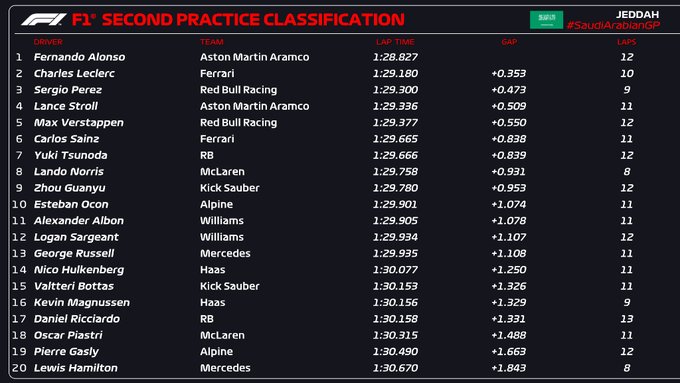Click the LAPS column header
Viewport: 680px width, 383px height.
point(627,42)
